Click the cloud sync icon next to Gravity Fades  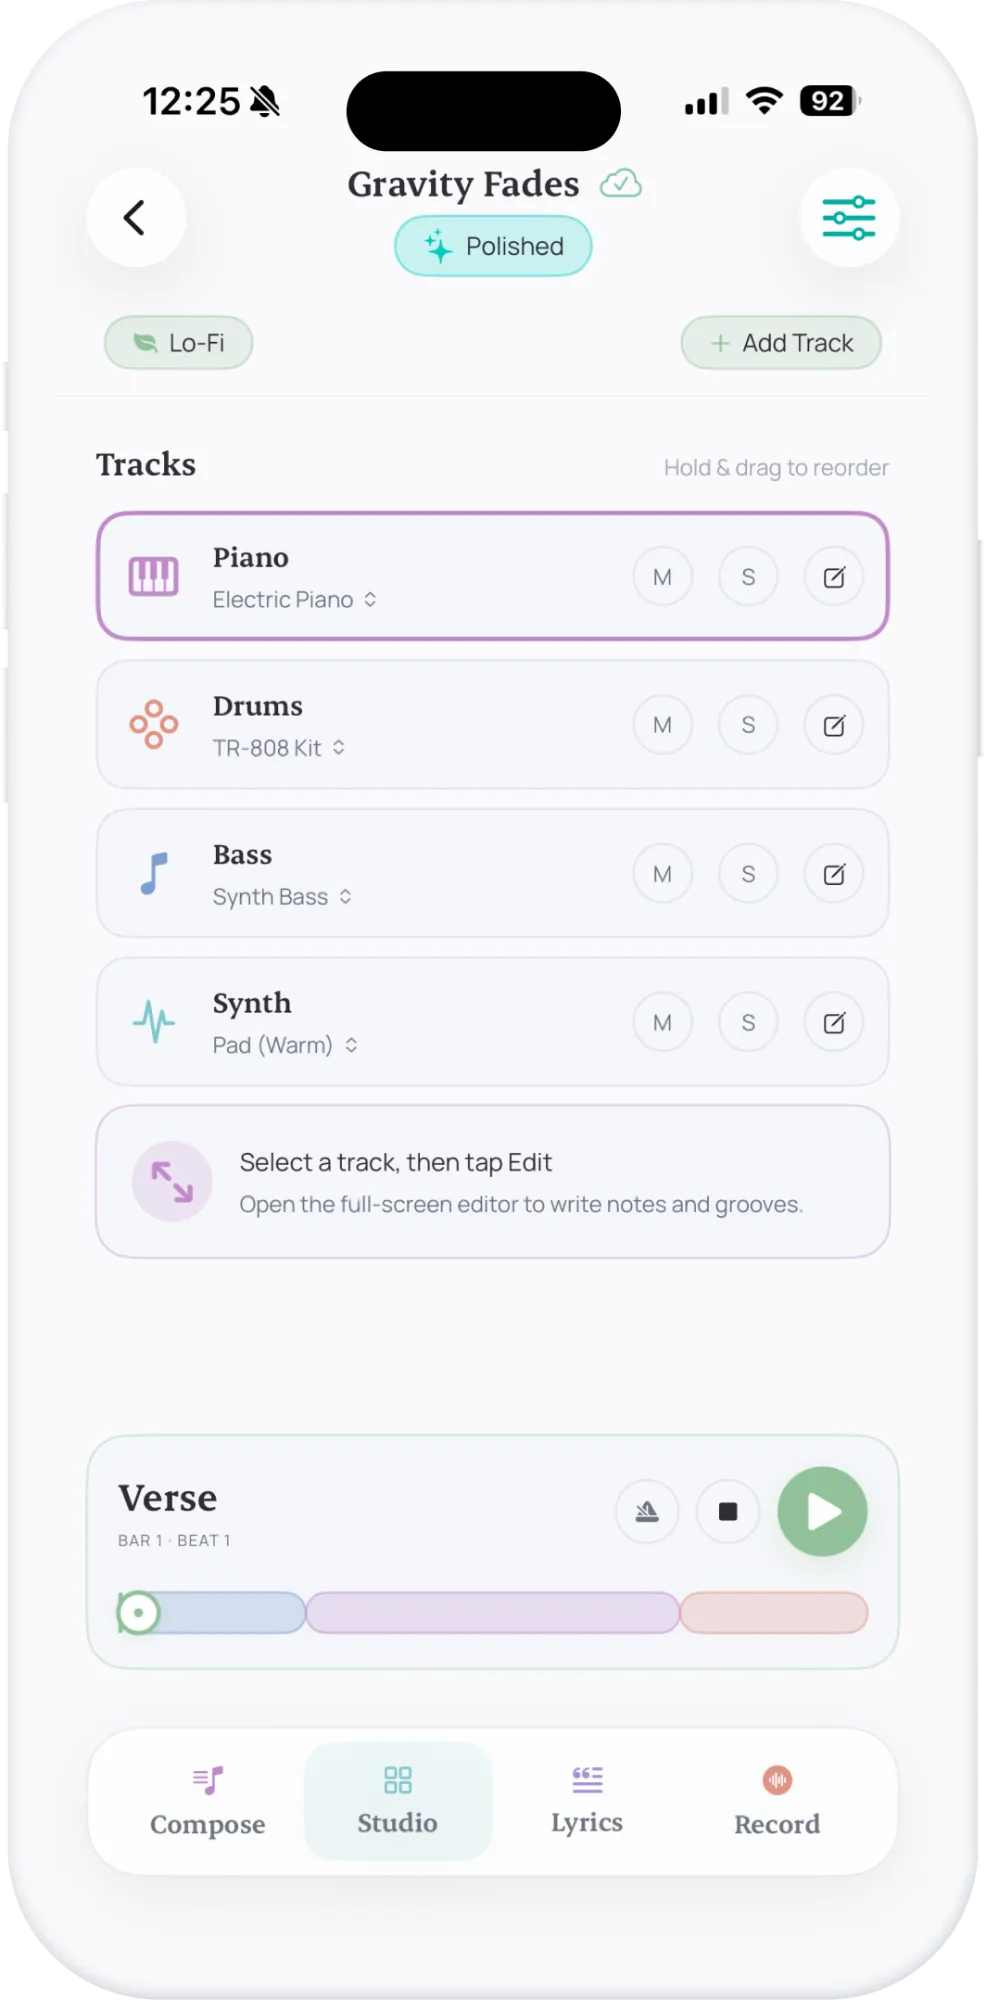point(620,184)
